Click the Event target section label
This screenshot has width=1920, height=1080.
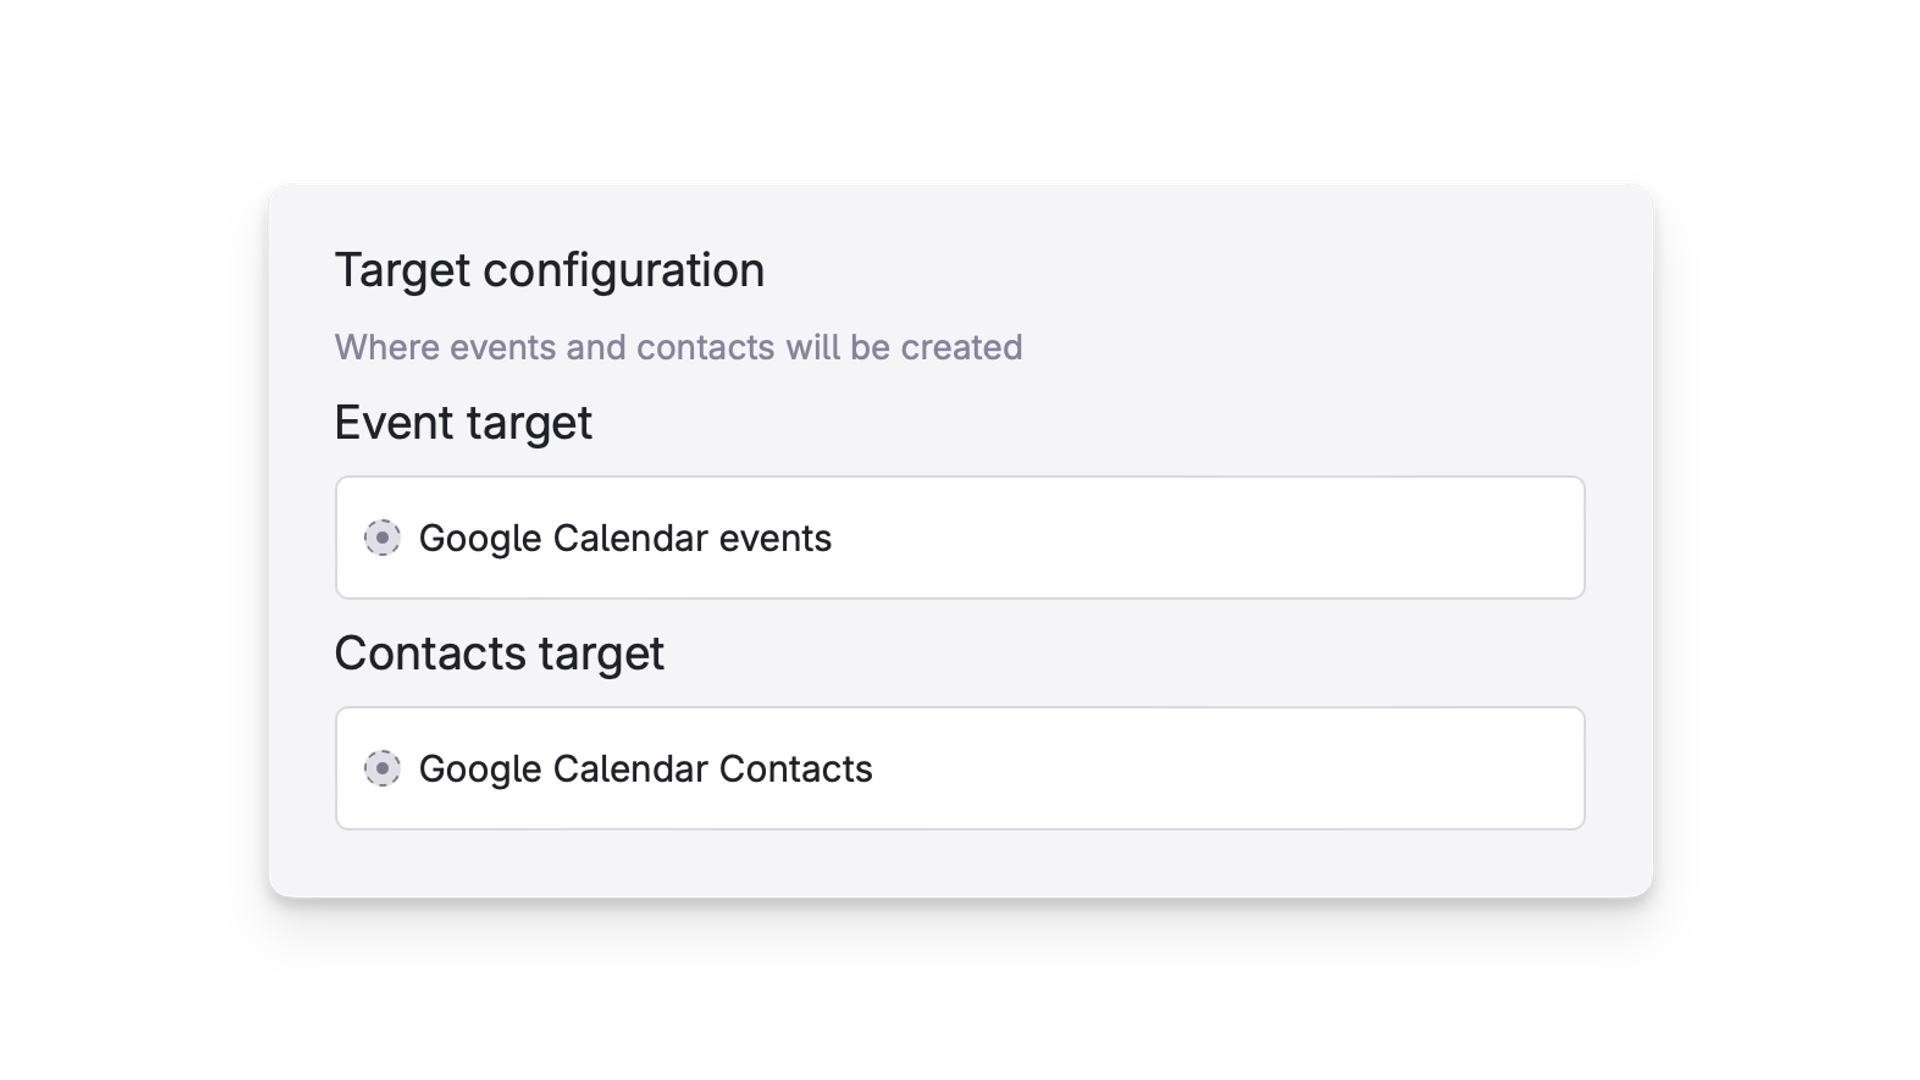coord(463,422)
